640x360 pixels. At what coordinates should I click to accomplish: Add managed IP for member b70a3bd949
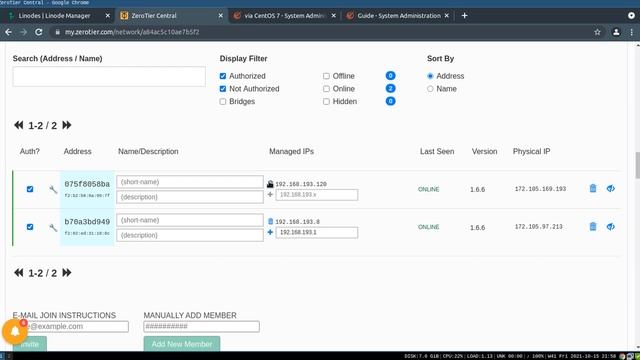click(x=270, y=232)
